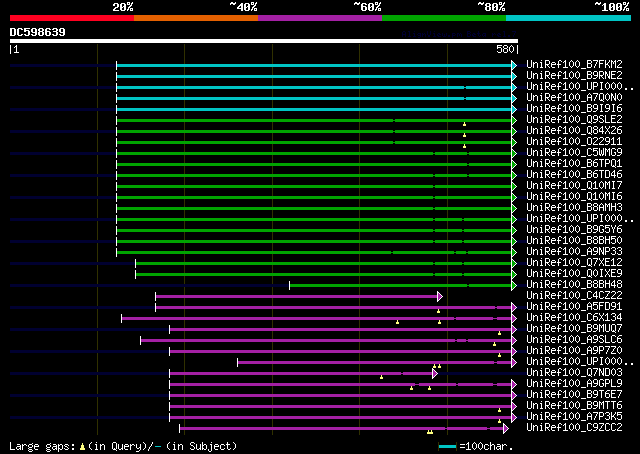The image size is (640, 454).
Task: Click the '(in Subject)' legend text
Action: click(202, 447)
